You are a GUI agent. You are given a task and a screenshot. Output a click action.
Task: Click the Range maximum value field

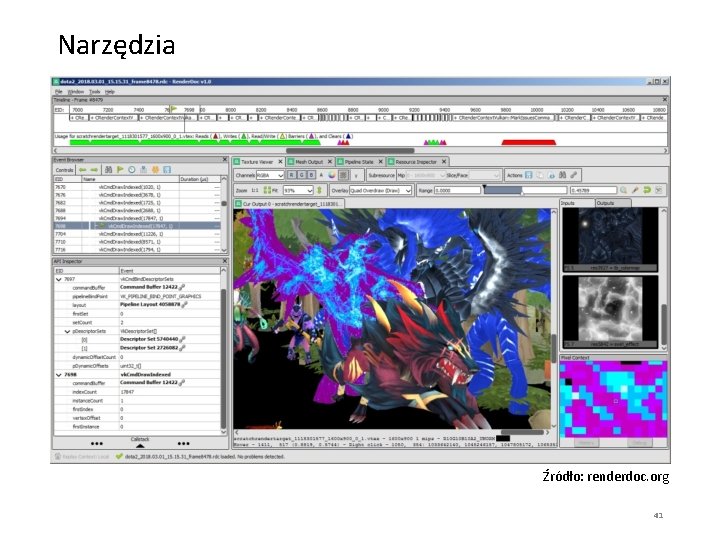tap(593, 190)
